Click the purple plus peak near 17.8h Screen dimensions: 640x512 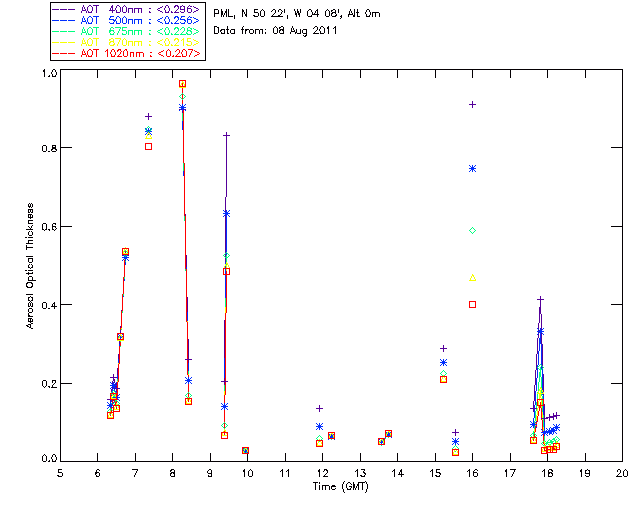click(540, 299)
